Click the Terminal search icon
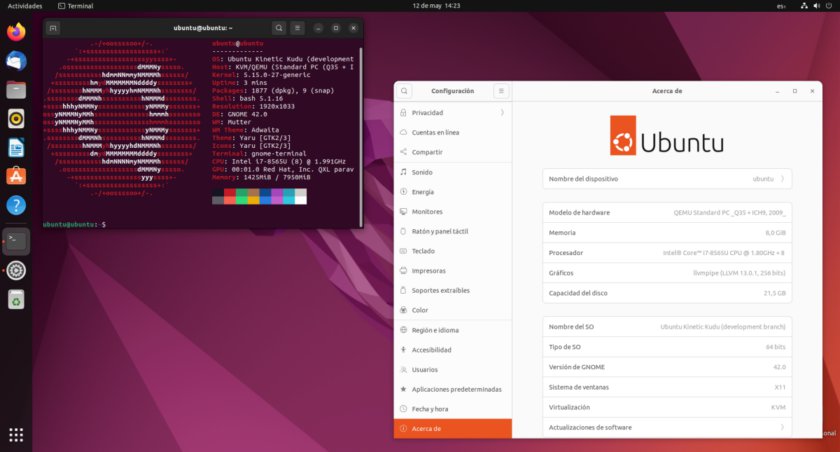Screen dimensions: 840x452 click(x=279, y=28)
